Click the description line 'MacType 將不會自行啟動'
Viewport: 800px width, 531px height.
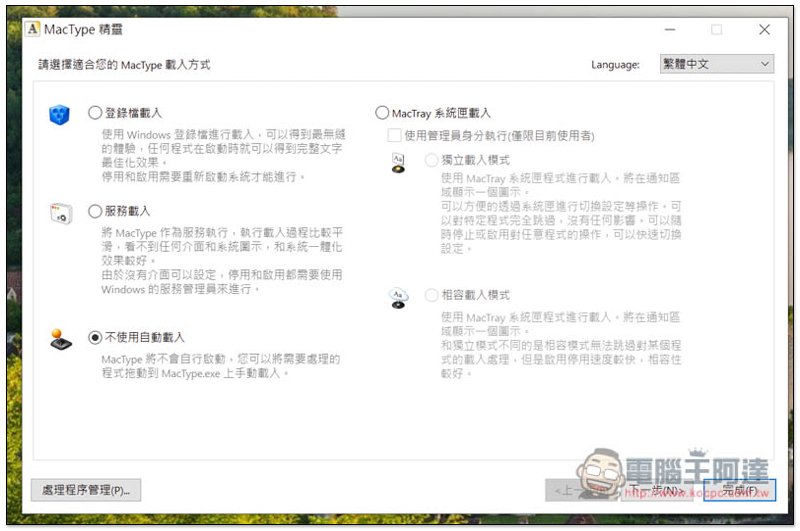(x=220, y=359)
